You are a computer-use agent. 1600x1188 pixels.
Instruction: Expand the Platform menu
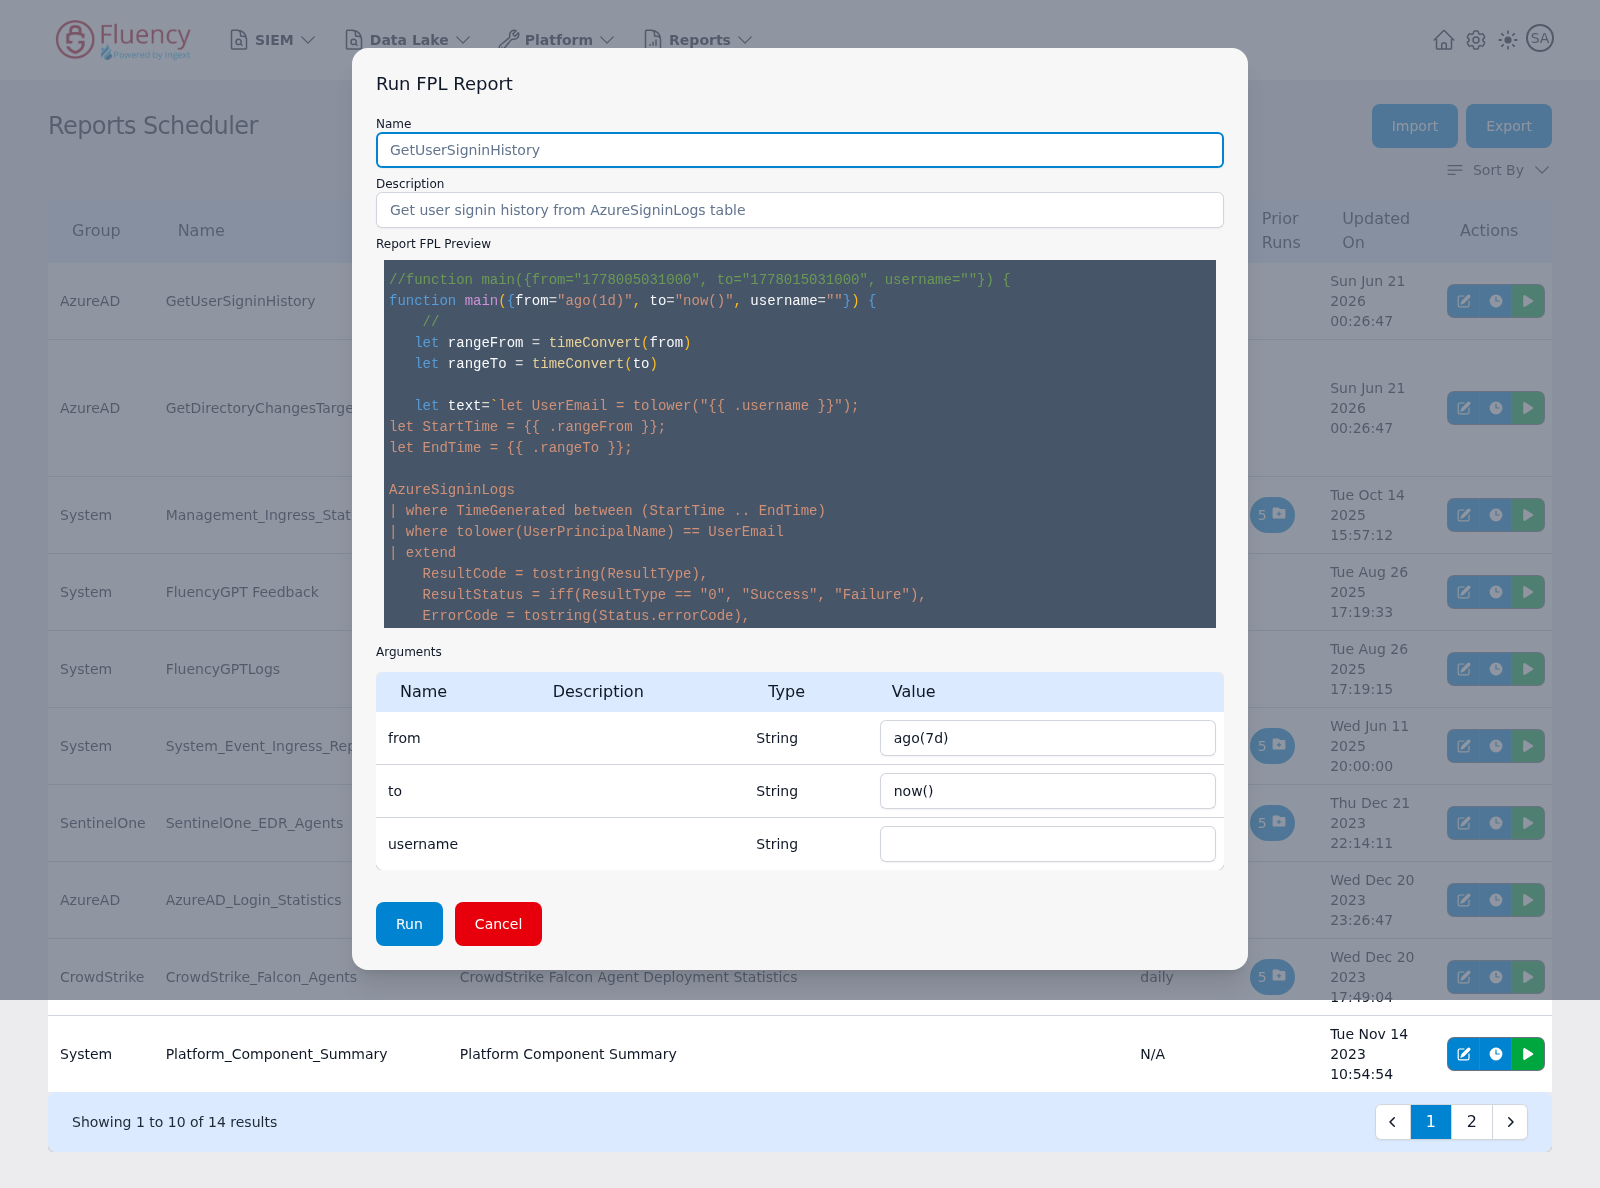pos(556,40)
